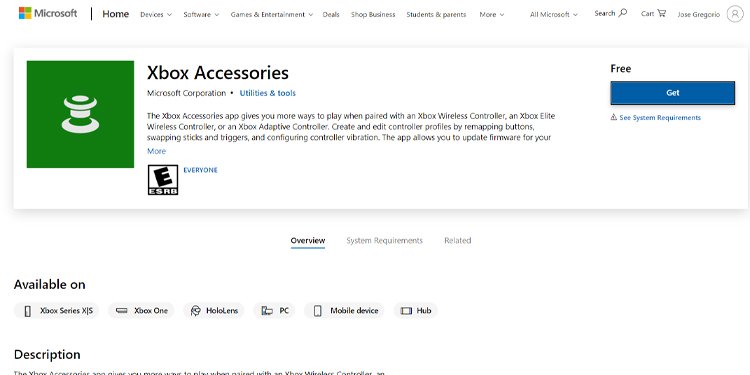Open Jose Gregorio account avatar
This screenshot has height=375, width=750.
(735, 14)
